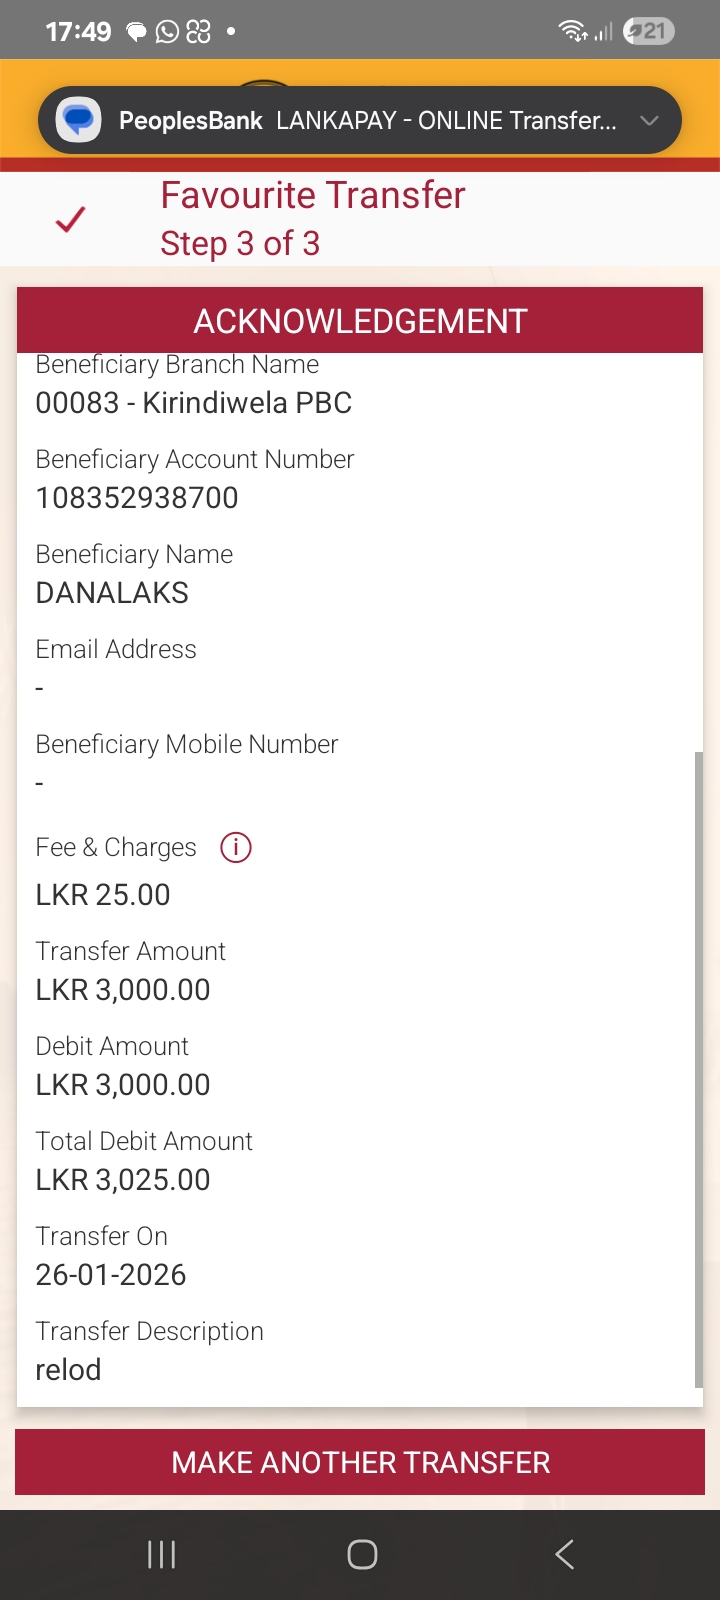Tap the beneficiary account number 108352938700
Image resolution: width=720 pixels, height=1600 pixels.
pos(137,498)
